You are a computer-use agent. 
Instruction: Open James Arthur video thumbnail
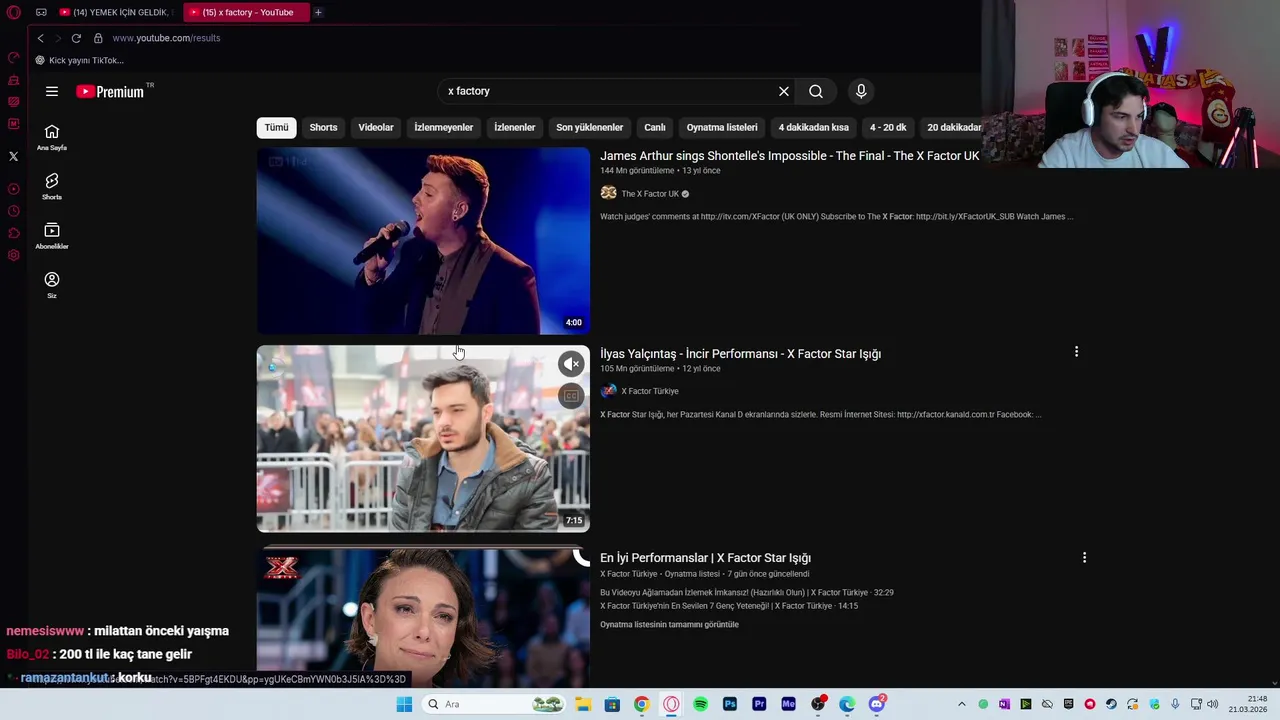(423, 241)
